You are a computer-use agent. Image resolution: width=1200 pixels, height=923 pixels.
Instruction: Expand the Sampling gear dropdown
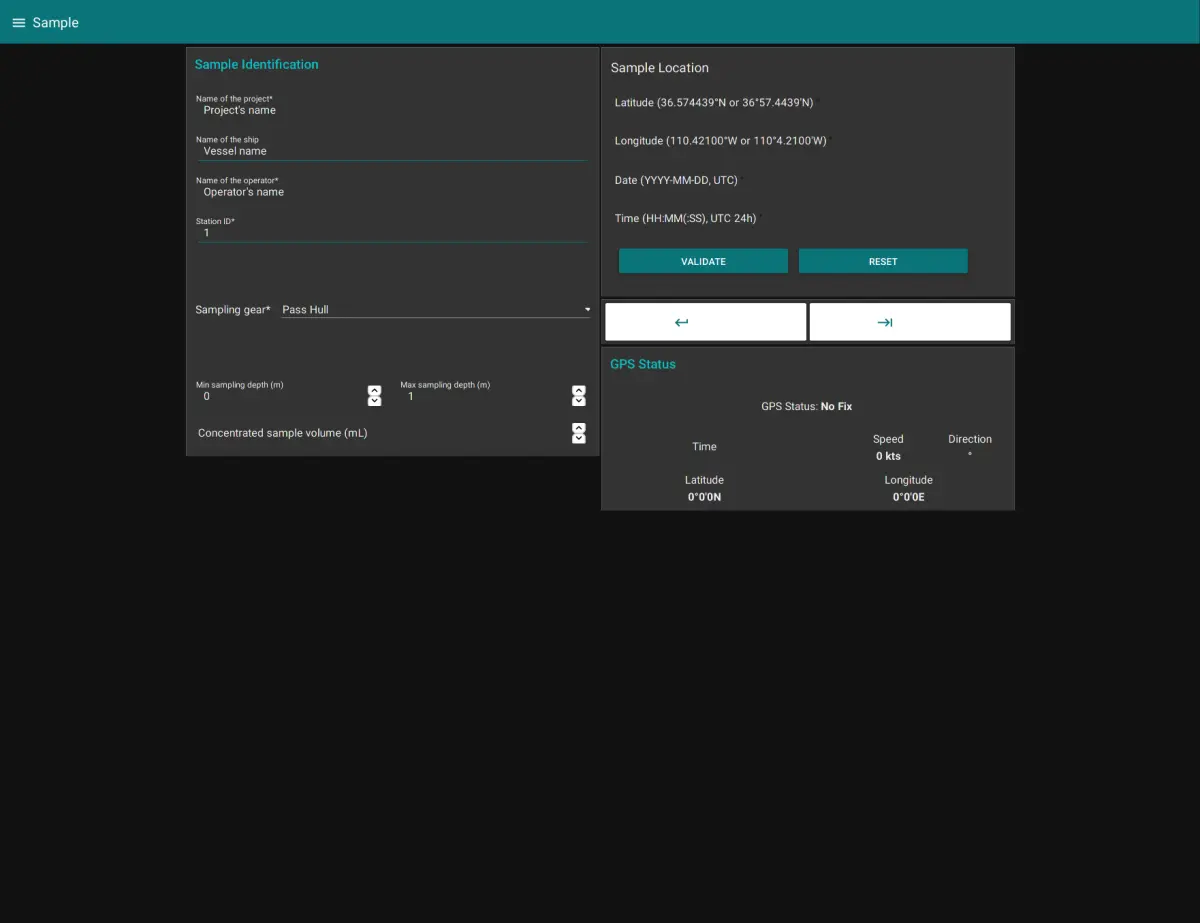click(x=435, y=310)
